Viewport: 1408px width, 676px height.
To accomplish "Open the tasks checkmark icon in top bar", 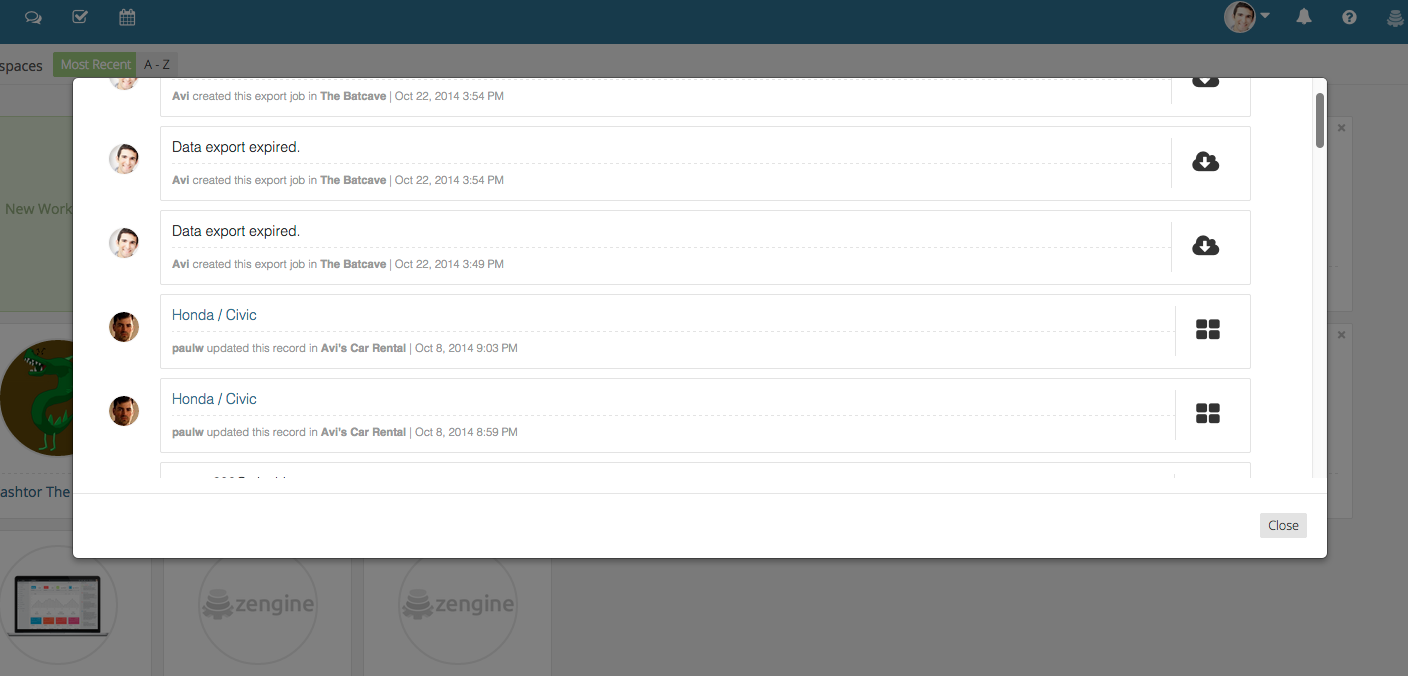I will click(x=80, y=17).
